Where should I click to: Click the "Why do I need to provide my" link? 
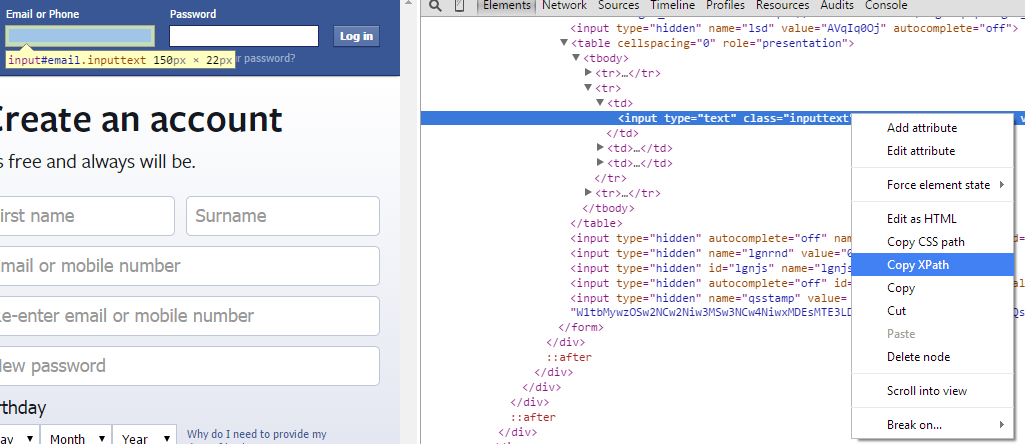[256, 434]
